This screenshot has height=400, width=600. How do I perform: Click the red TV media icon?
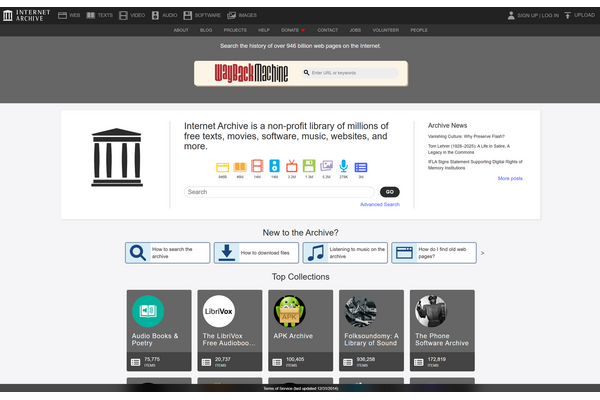pos(292,166)
